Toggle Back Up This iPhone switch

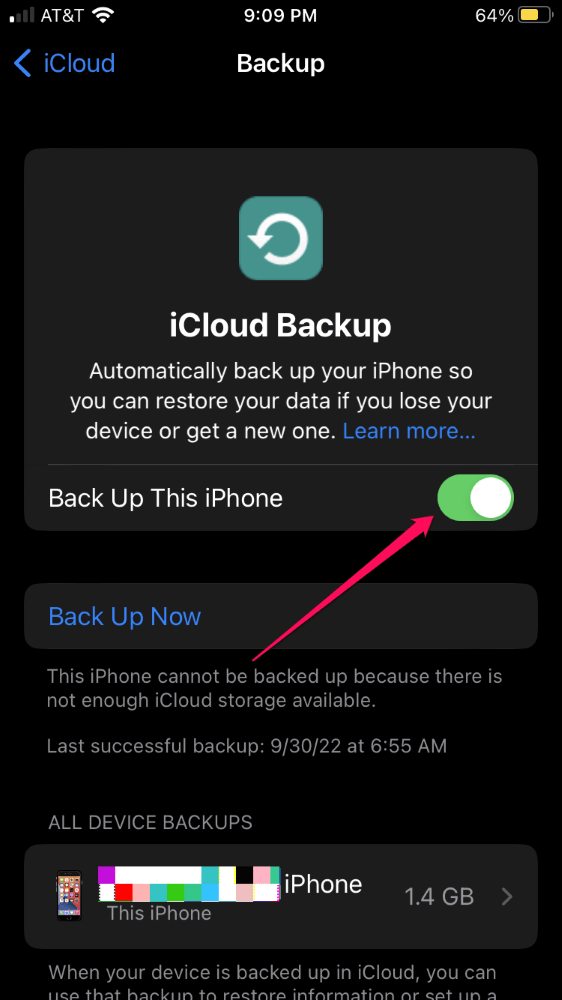(475, 497)
